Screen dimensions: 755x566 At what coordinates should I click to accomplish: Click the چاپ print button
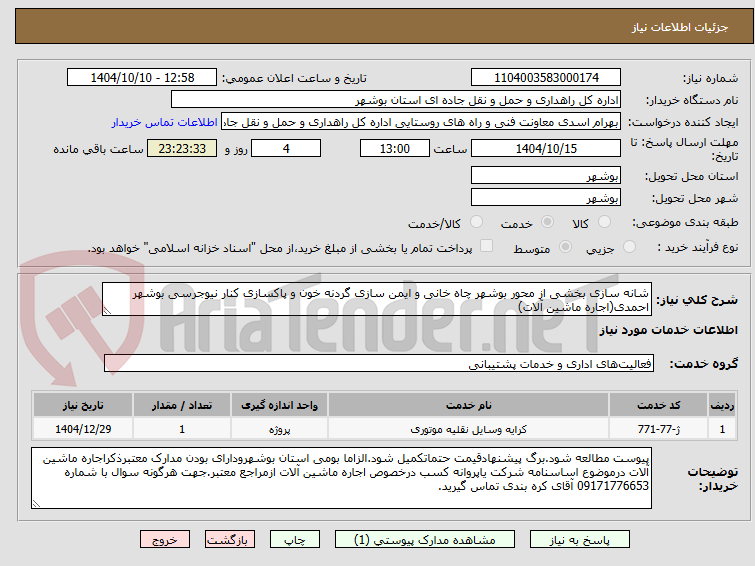point(294,540)
